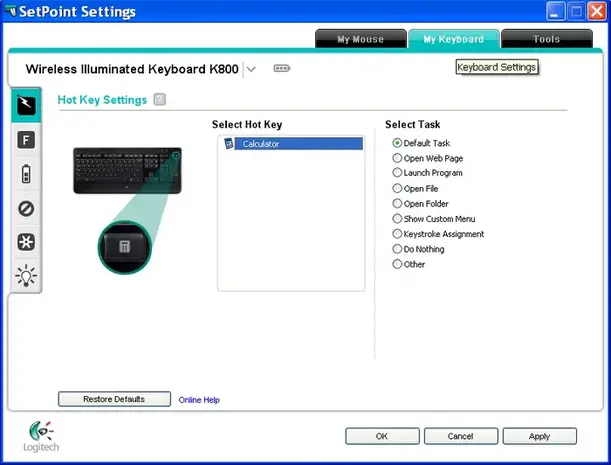Image resolution: width=611 pixels, height=465 pixels.
Task: Open the Hot Key Settings sidebar tab
Action: pos(25,106)
